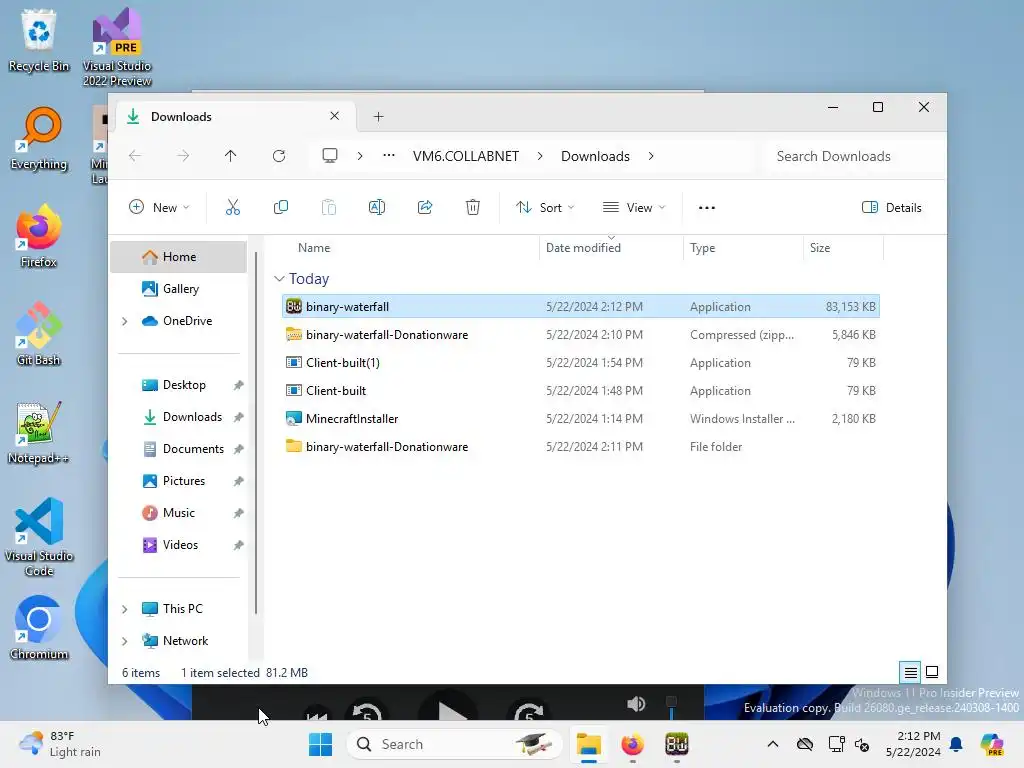The height and width of the screenshot is (768, 1024).
Task: Click the File Explorer taskbar icon
Action: 588,744
